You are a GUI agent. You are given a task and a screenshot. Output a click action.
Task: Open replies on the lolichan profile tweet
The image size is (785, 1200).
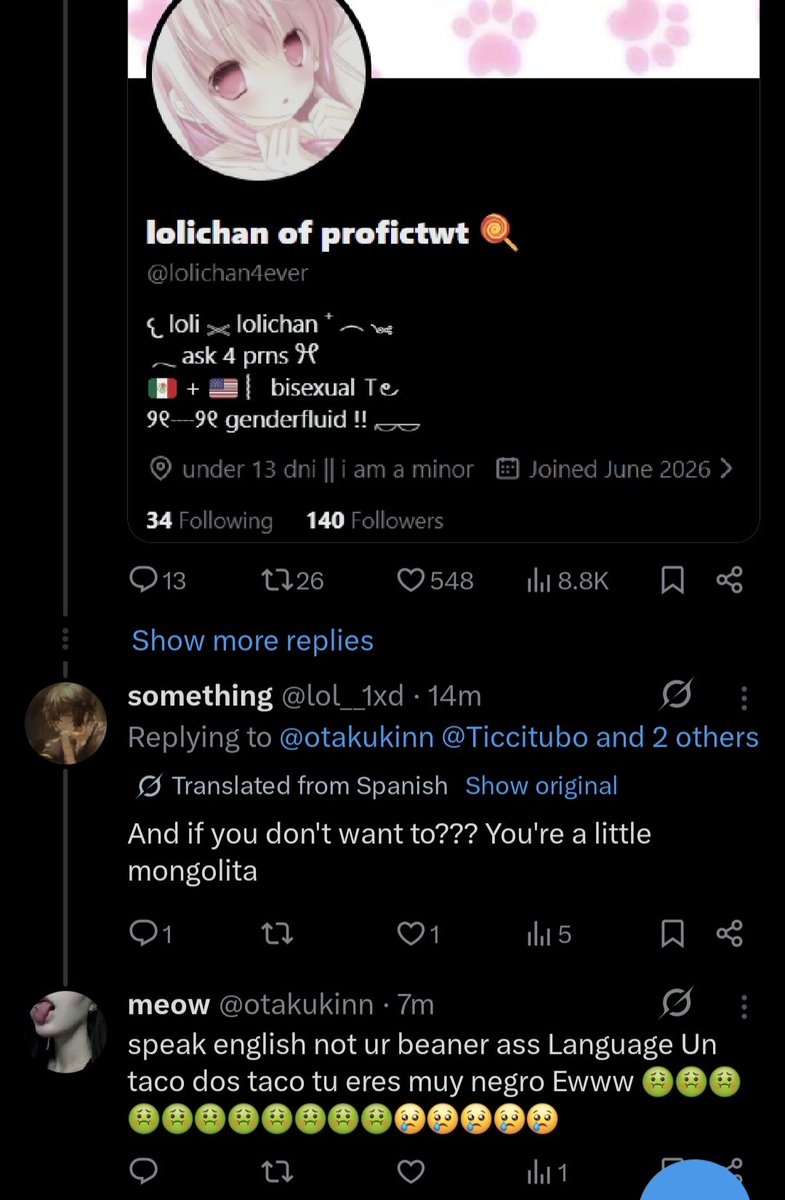pyautogui.click(x=158, y=581)
